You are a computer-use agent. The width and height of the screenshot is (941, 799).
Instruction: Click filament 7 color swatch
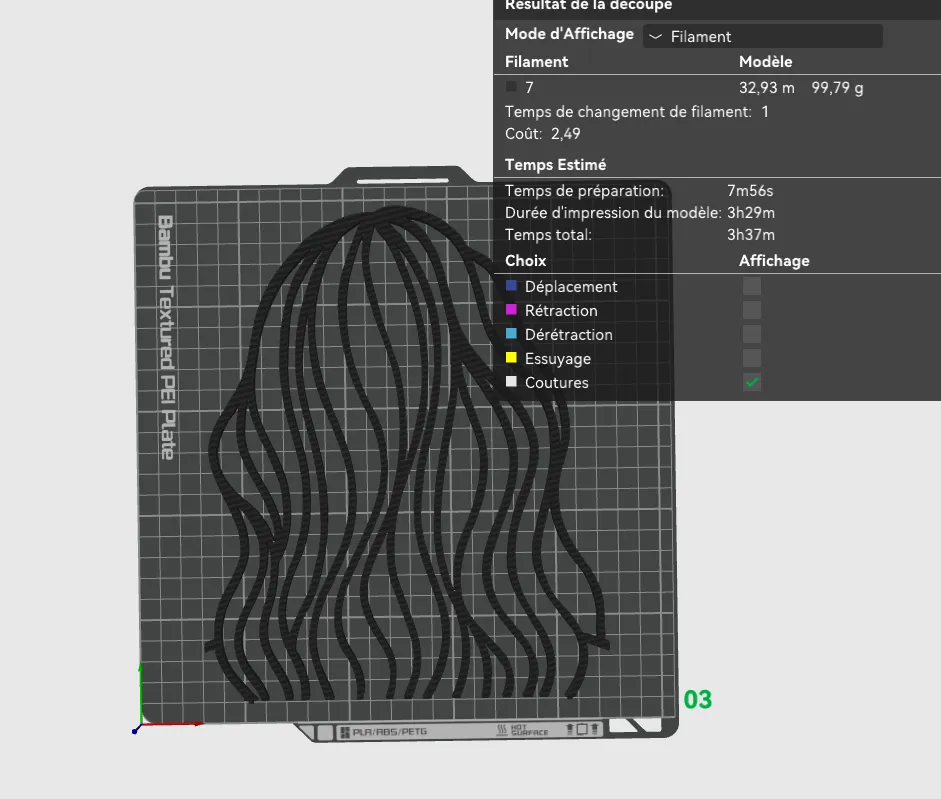point(511,87)
